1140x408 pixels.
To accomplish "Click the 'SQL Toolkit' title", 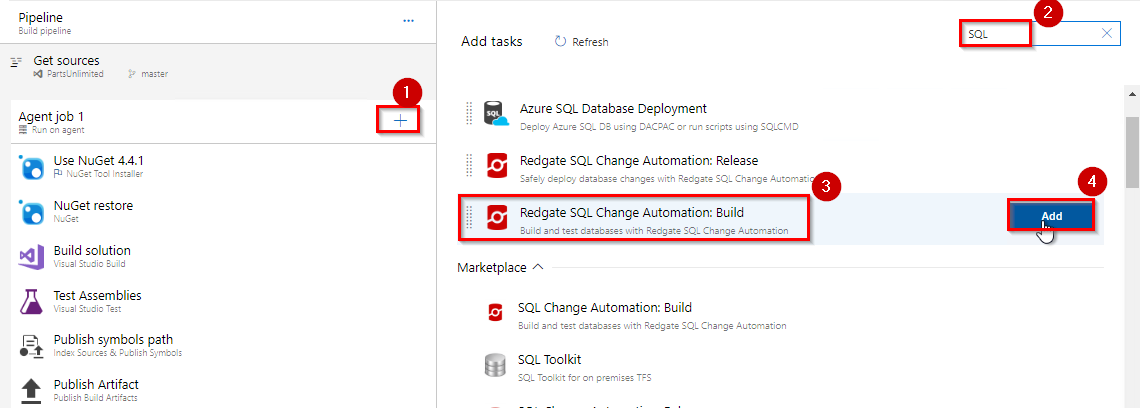I will pos(549,359).
